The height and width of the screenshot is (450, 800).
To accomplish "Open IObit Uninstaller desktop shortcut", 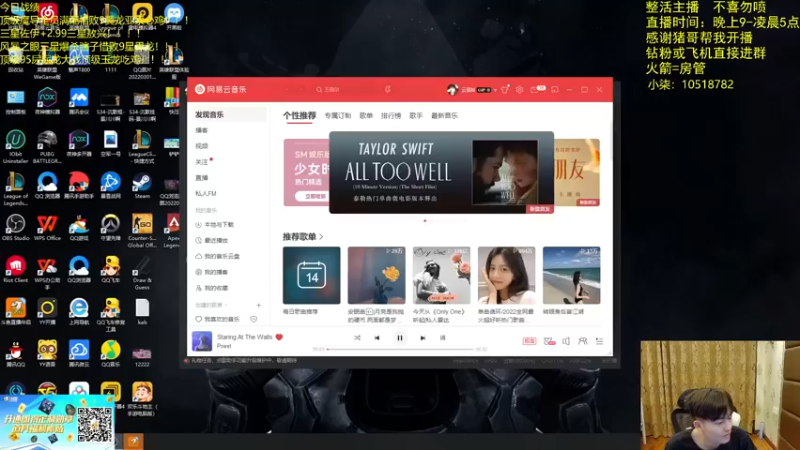I will pyautogui.click(x=15, y=147).
